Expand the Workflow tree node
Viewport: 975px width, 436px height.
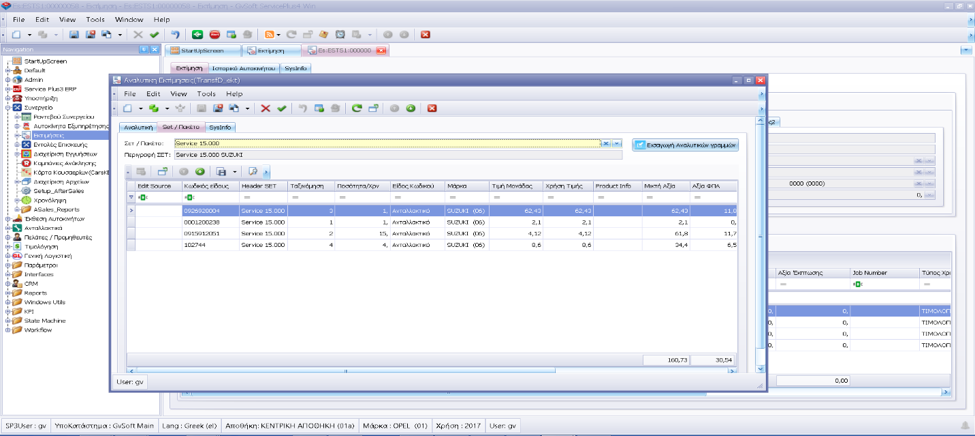point(7,329)
